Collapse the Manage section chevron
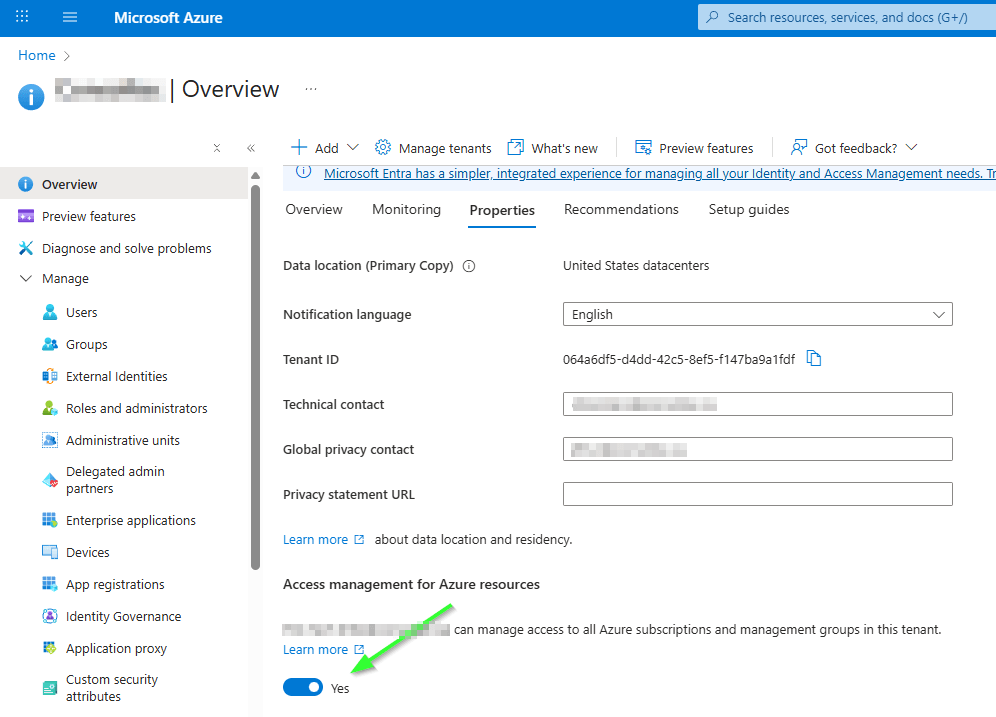Viewport: 996px width, 717px height. tap(25, 278)
